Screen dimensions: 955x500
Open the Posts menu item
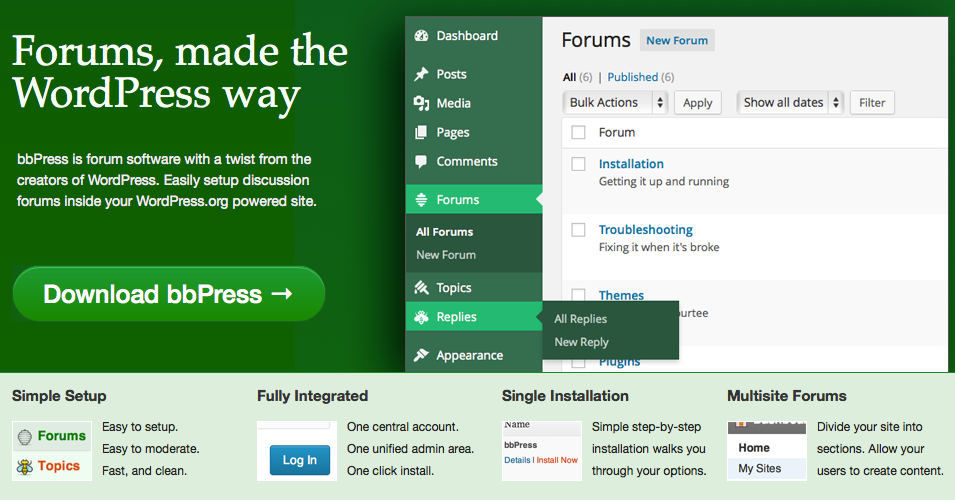coord(474,74)
